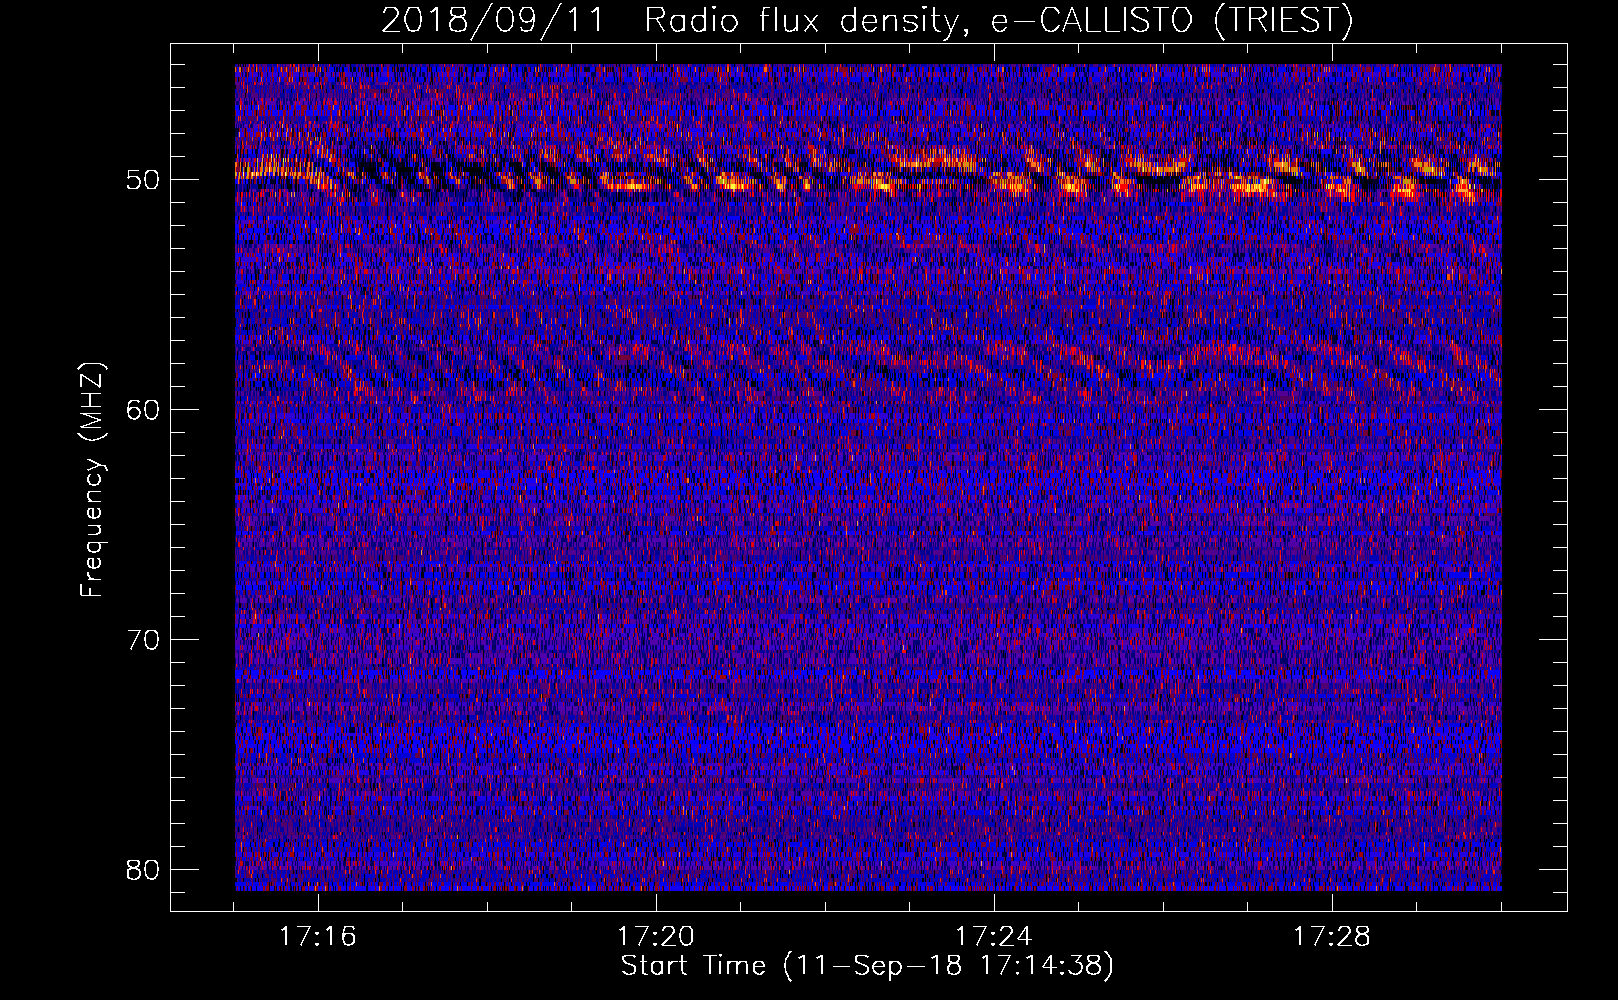Click the 17:24 time tick label

click(994, 937)
